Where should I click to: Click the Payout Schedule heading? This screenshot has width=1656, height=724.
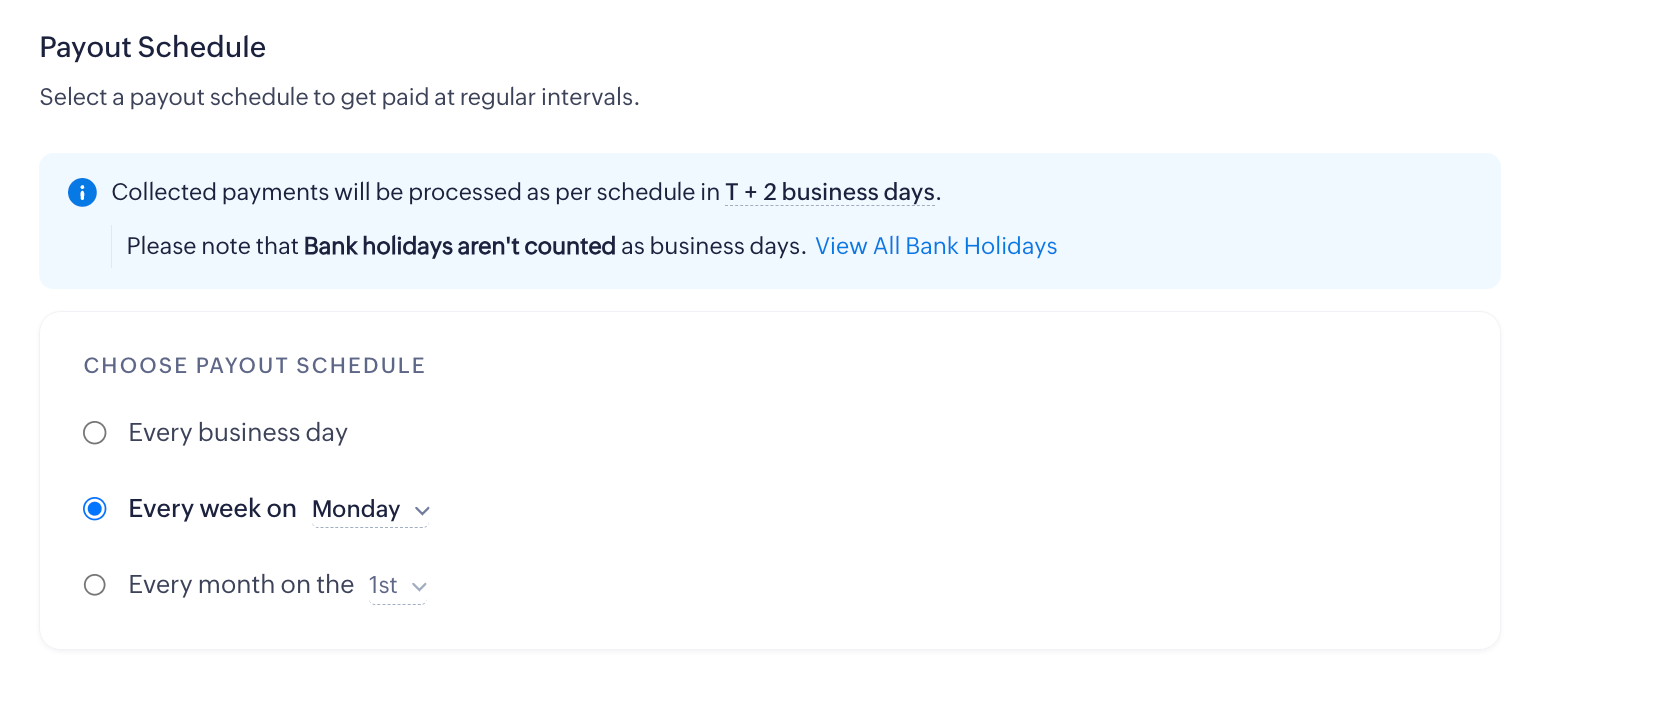[x=153, y=47]
